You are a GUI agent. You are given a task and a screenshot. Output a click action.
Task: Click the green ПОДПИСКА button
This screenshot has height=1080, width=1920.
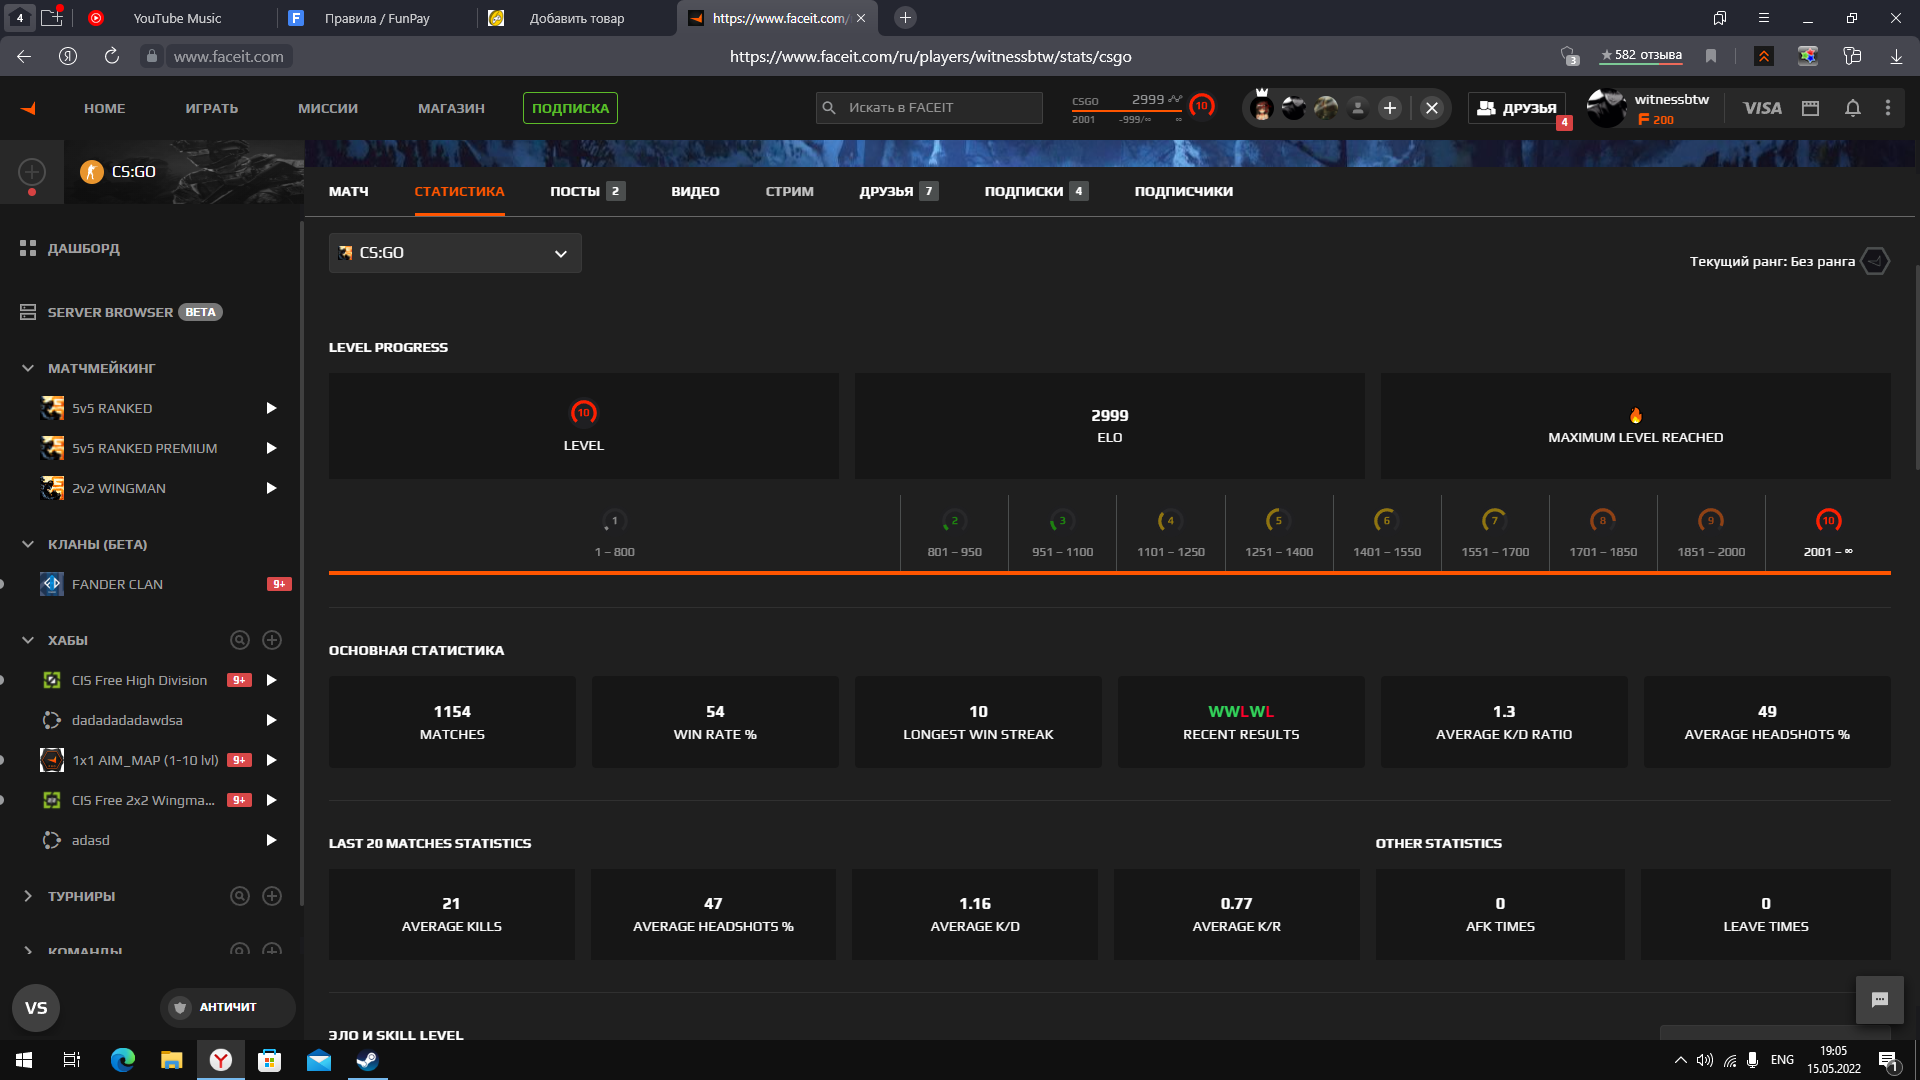pyautogui.click(x=570, y=108)
